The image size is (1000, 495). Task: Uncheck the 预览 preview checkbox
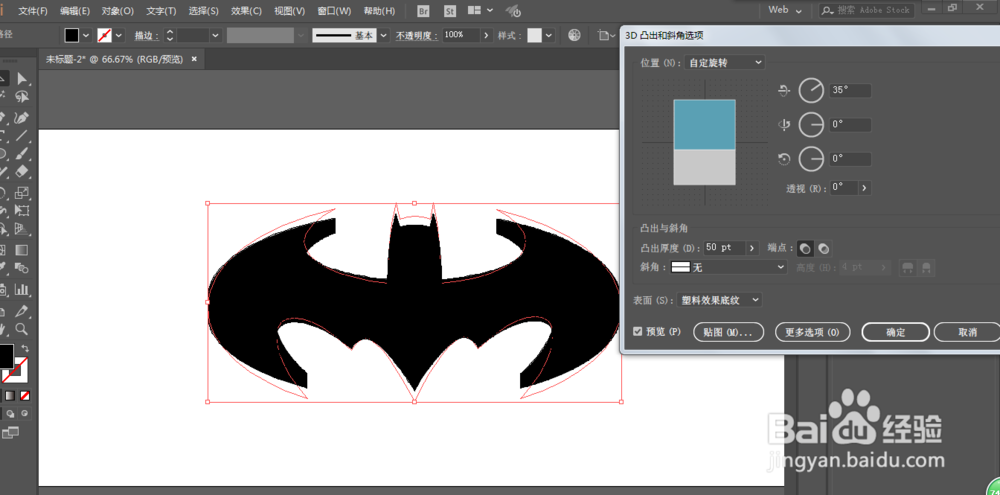638,332
